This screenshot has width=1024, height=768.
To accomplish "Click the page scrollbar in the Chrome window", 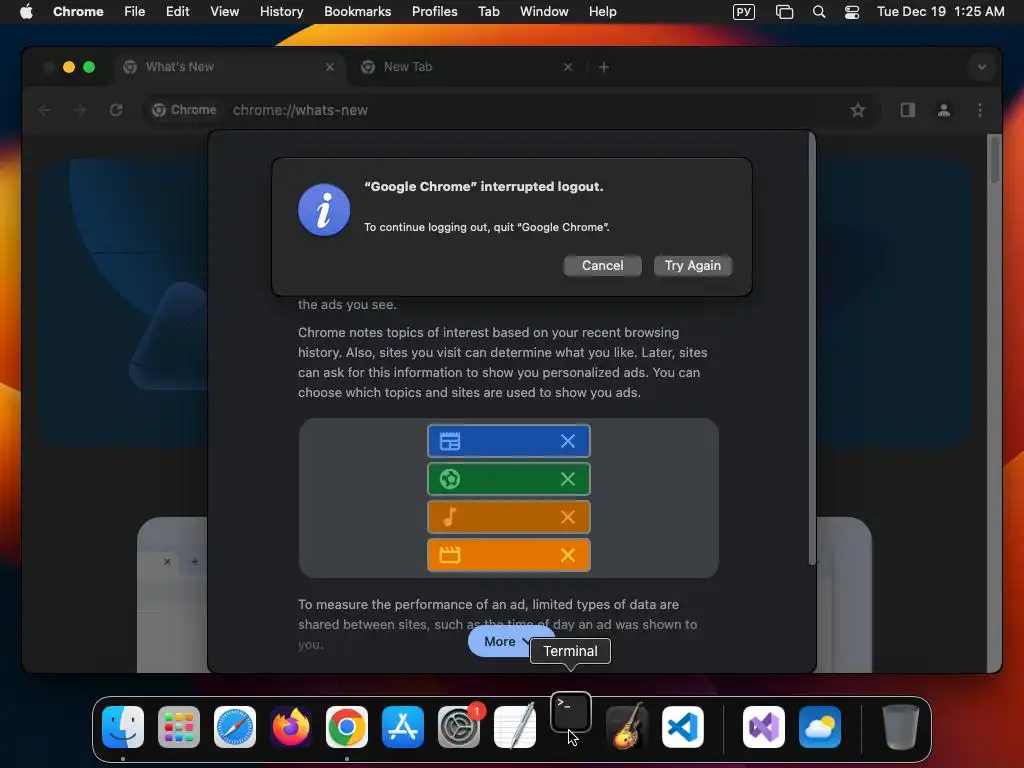I will click(x=994, y=159).
